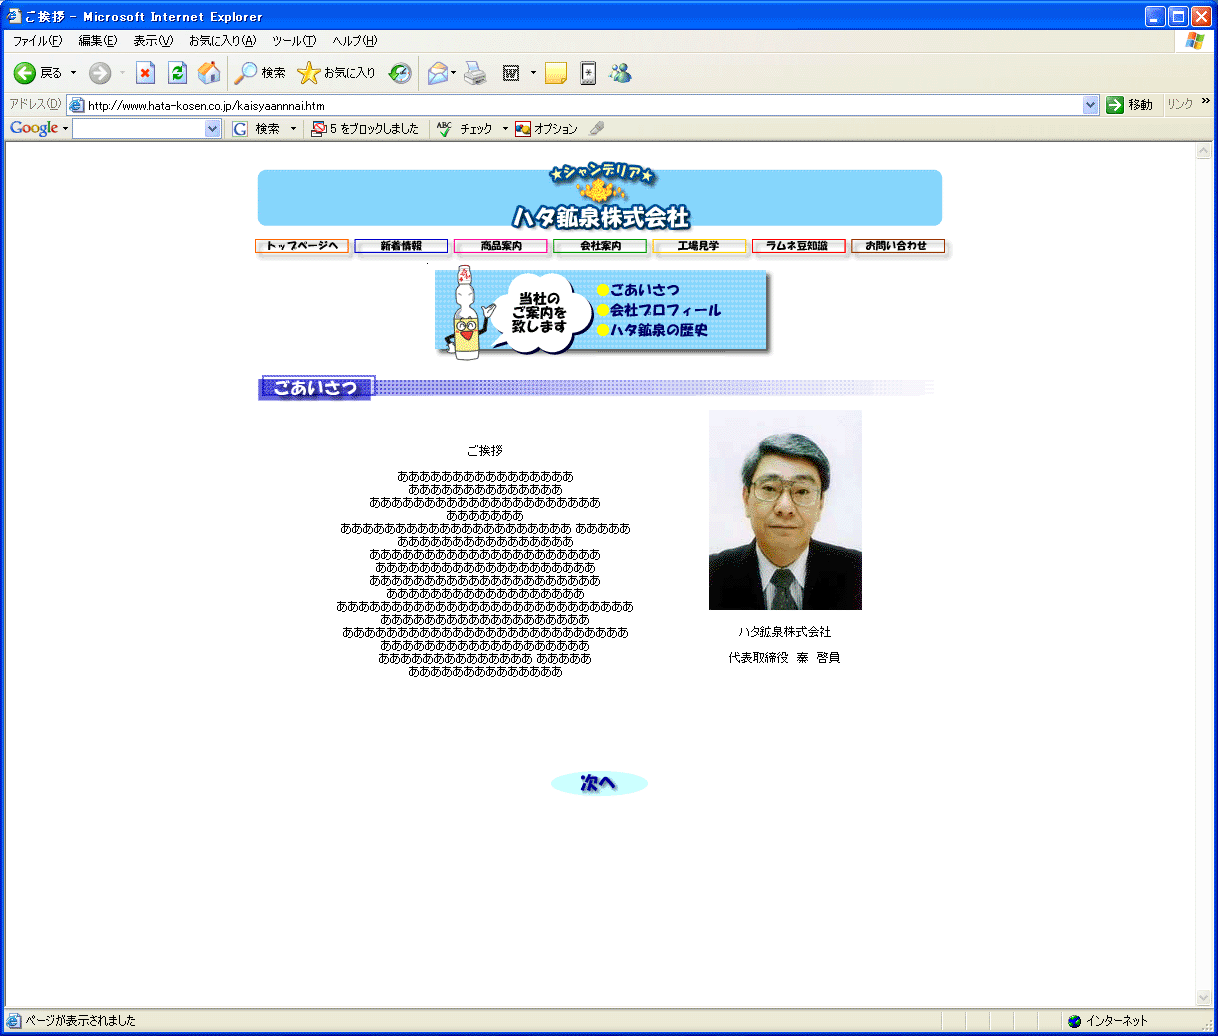Image resolution: width=1218 pixels, height=1036 pixels.
Task: Click the ハタ鉱泉株式会社 header banner
Action: coord(600,197)
